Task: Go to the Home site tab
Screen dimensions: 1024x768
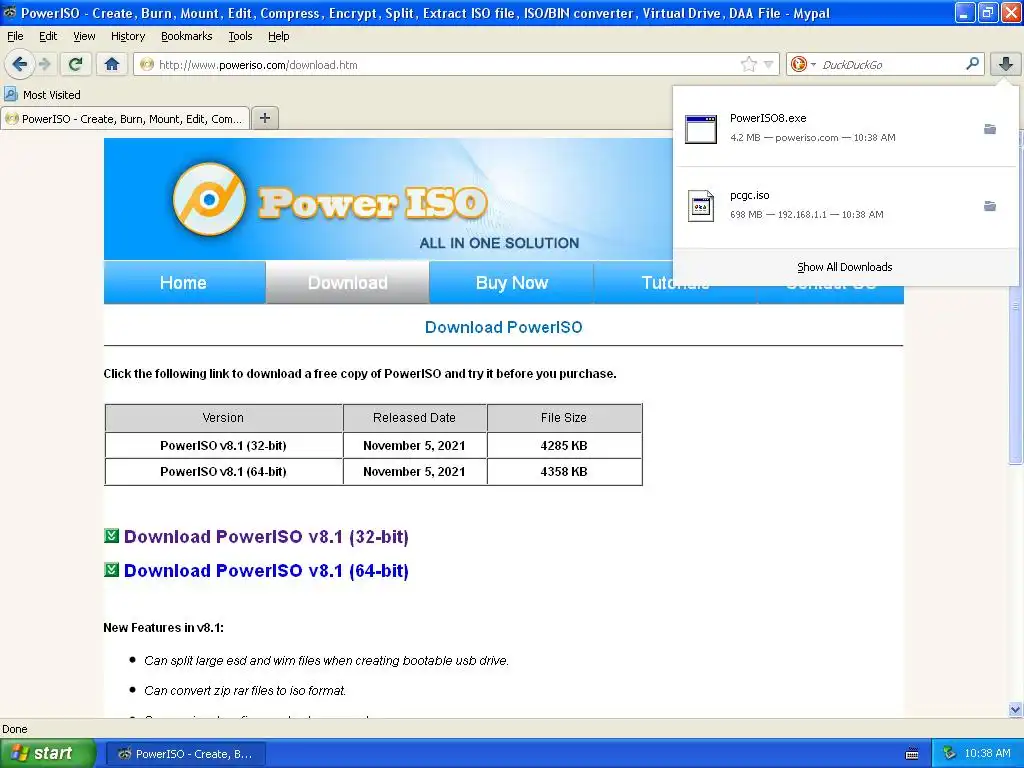Action: pyautogui.click(x=184, y=283)
